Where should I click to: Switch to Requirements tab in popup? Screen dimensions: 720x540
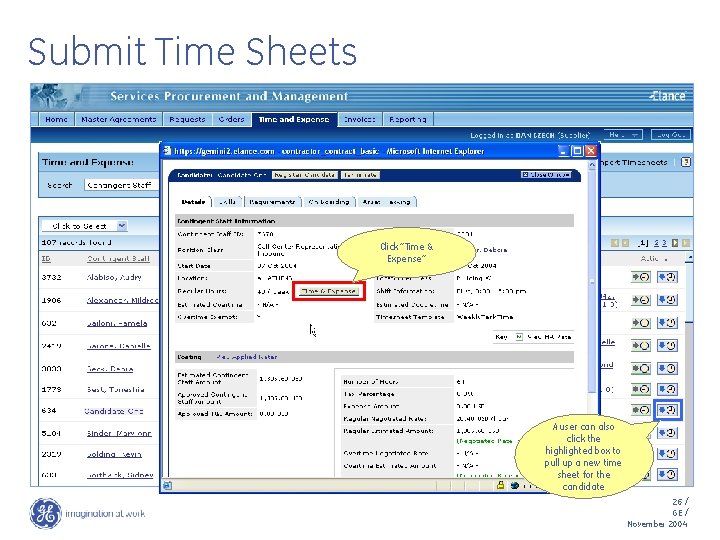pyautogui.click(x=272, y=202)
